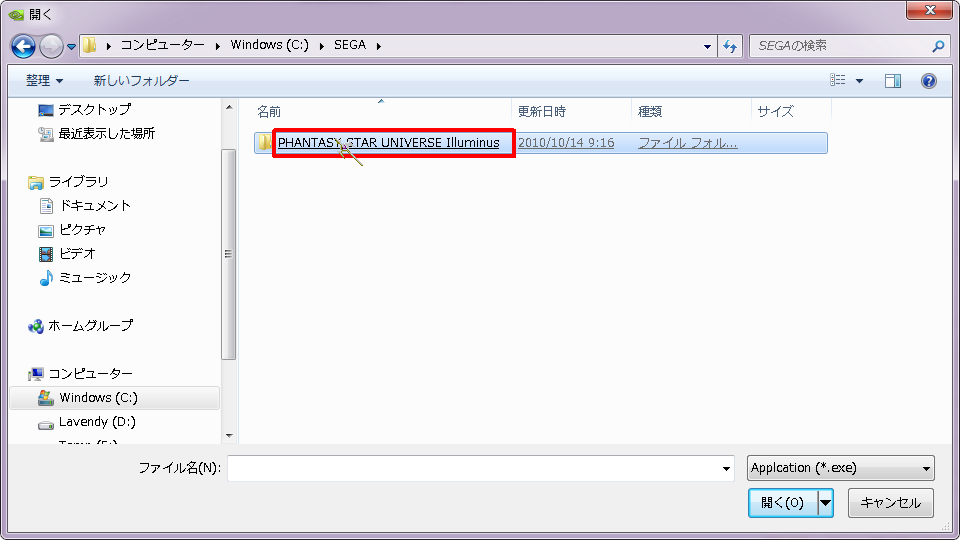Image resolution: width=960 pixels, height=540 pixels.
Task: Select コンピューター in navigation pane tree
Action: tap(91, 373)
